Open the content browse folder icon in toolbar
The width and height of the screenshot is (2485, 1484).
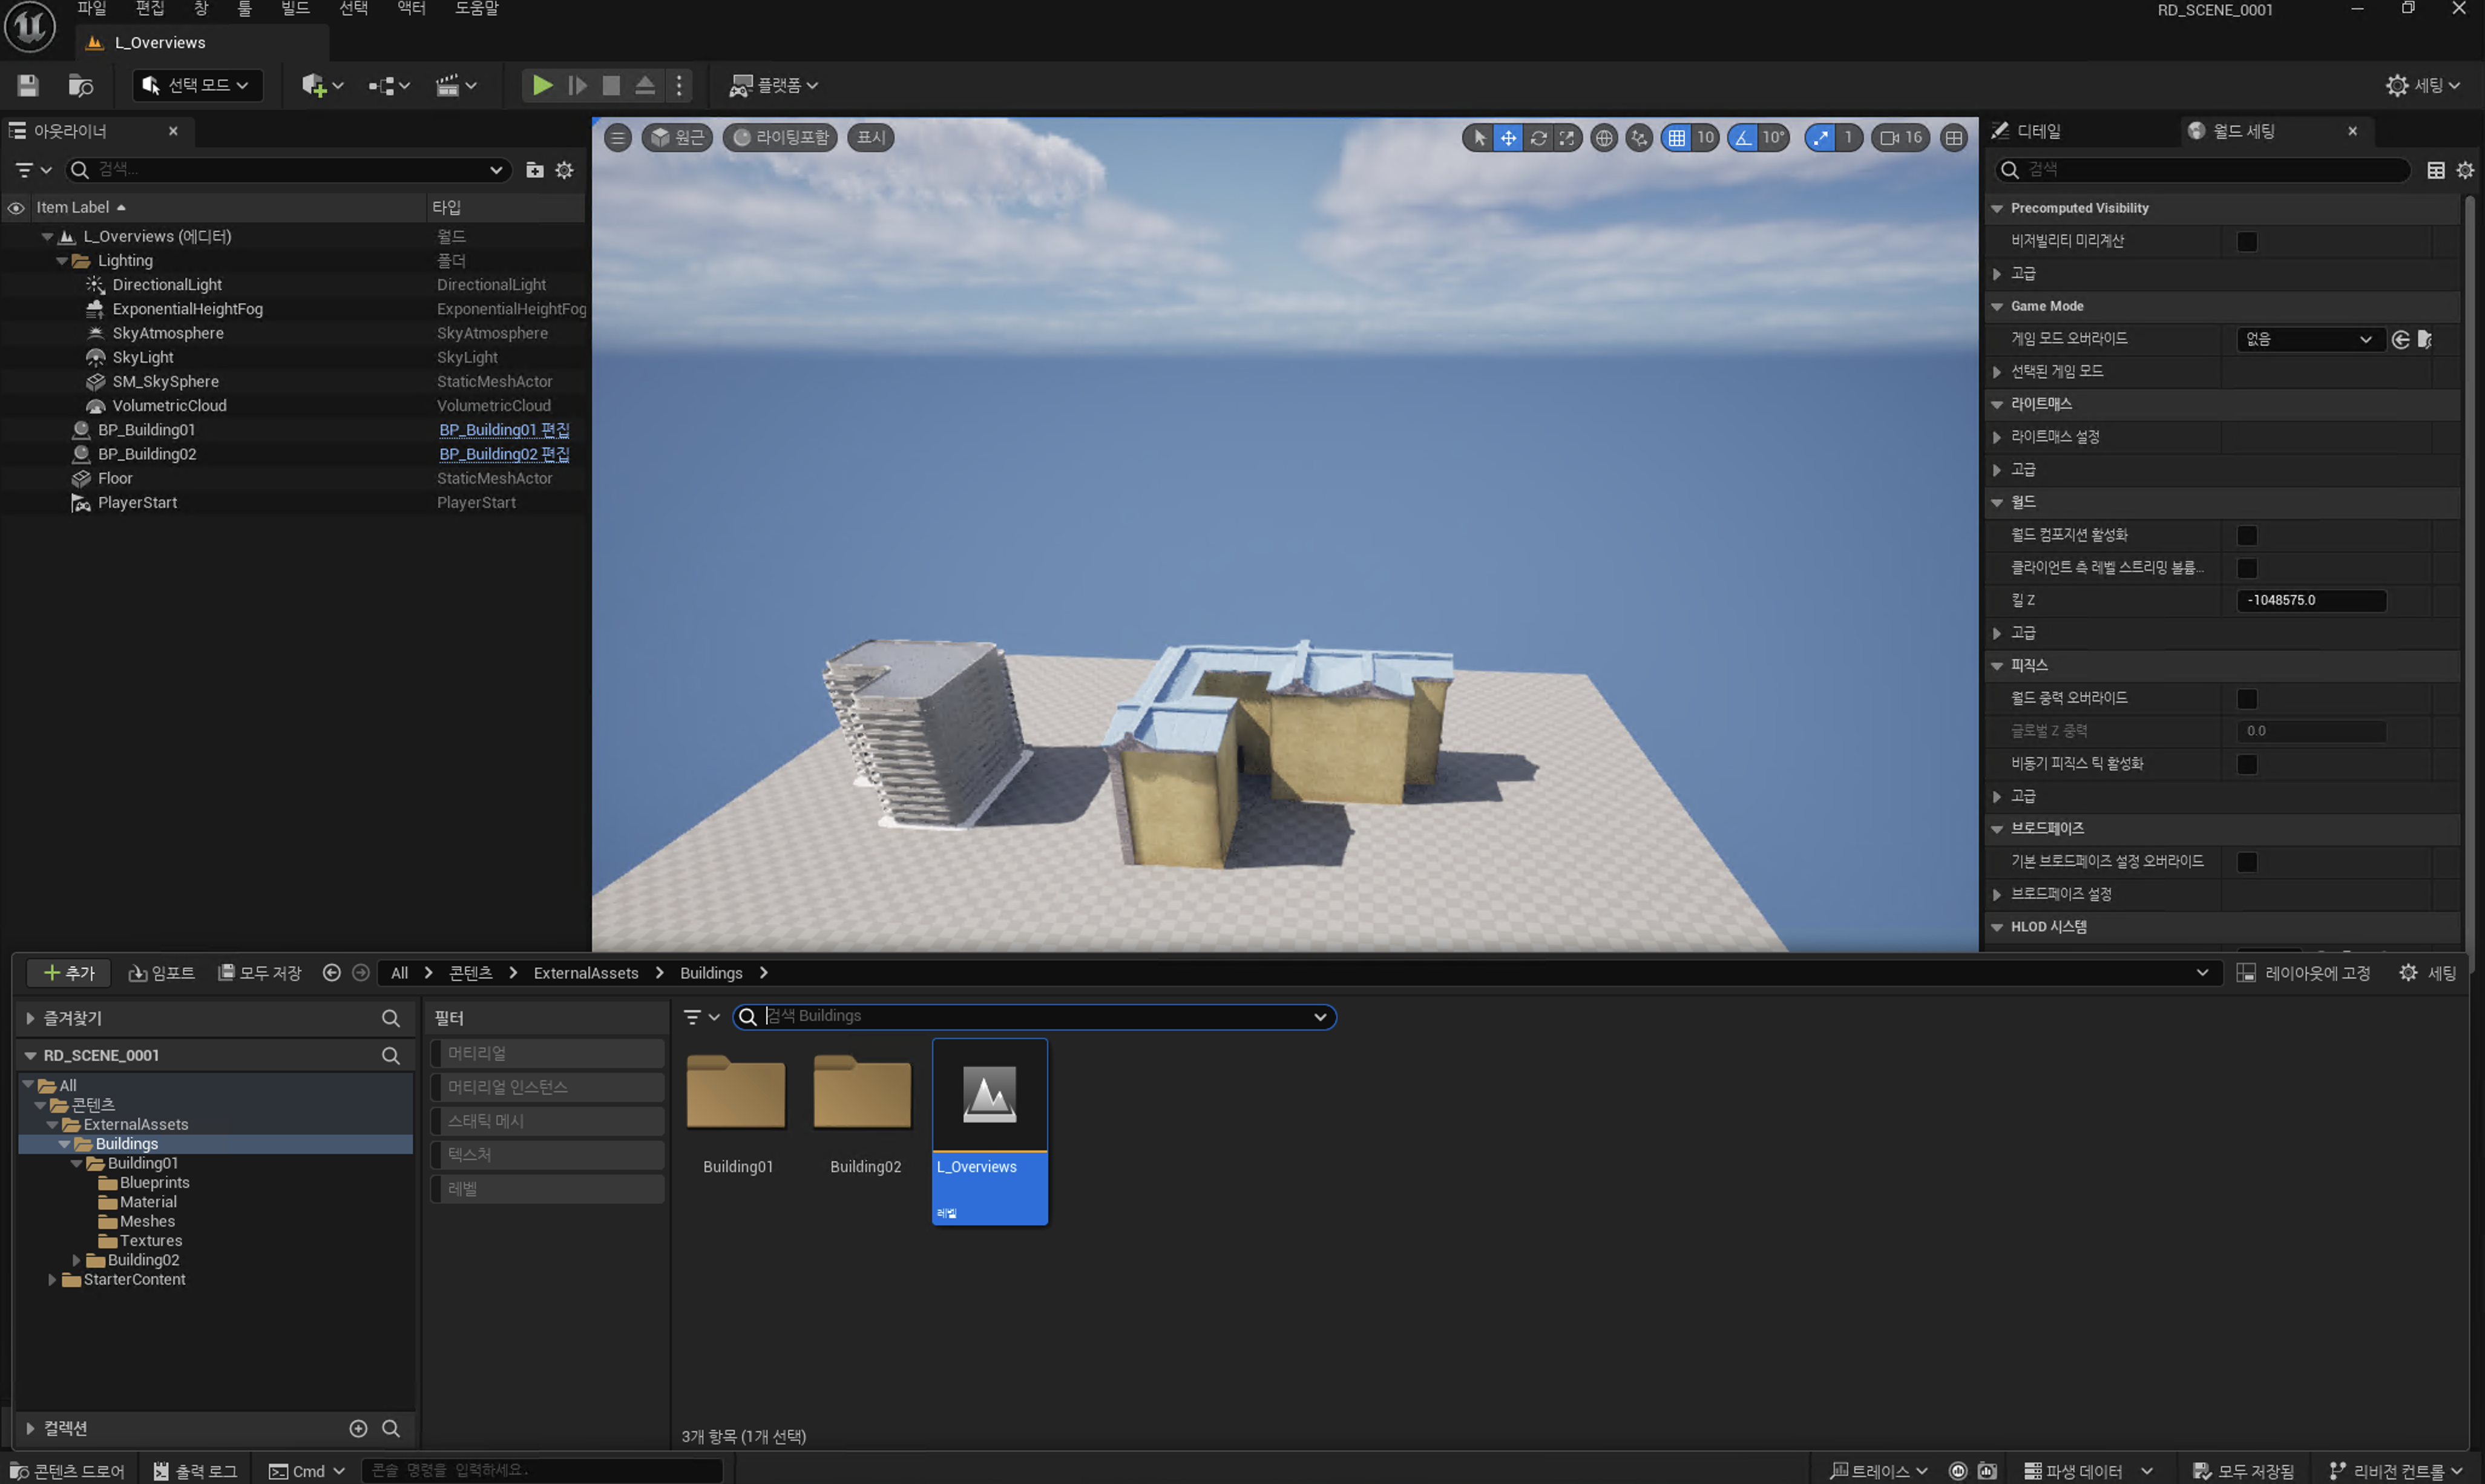[x=80, y=85]
